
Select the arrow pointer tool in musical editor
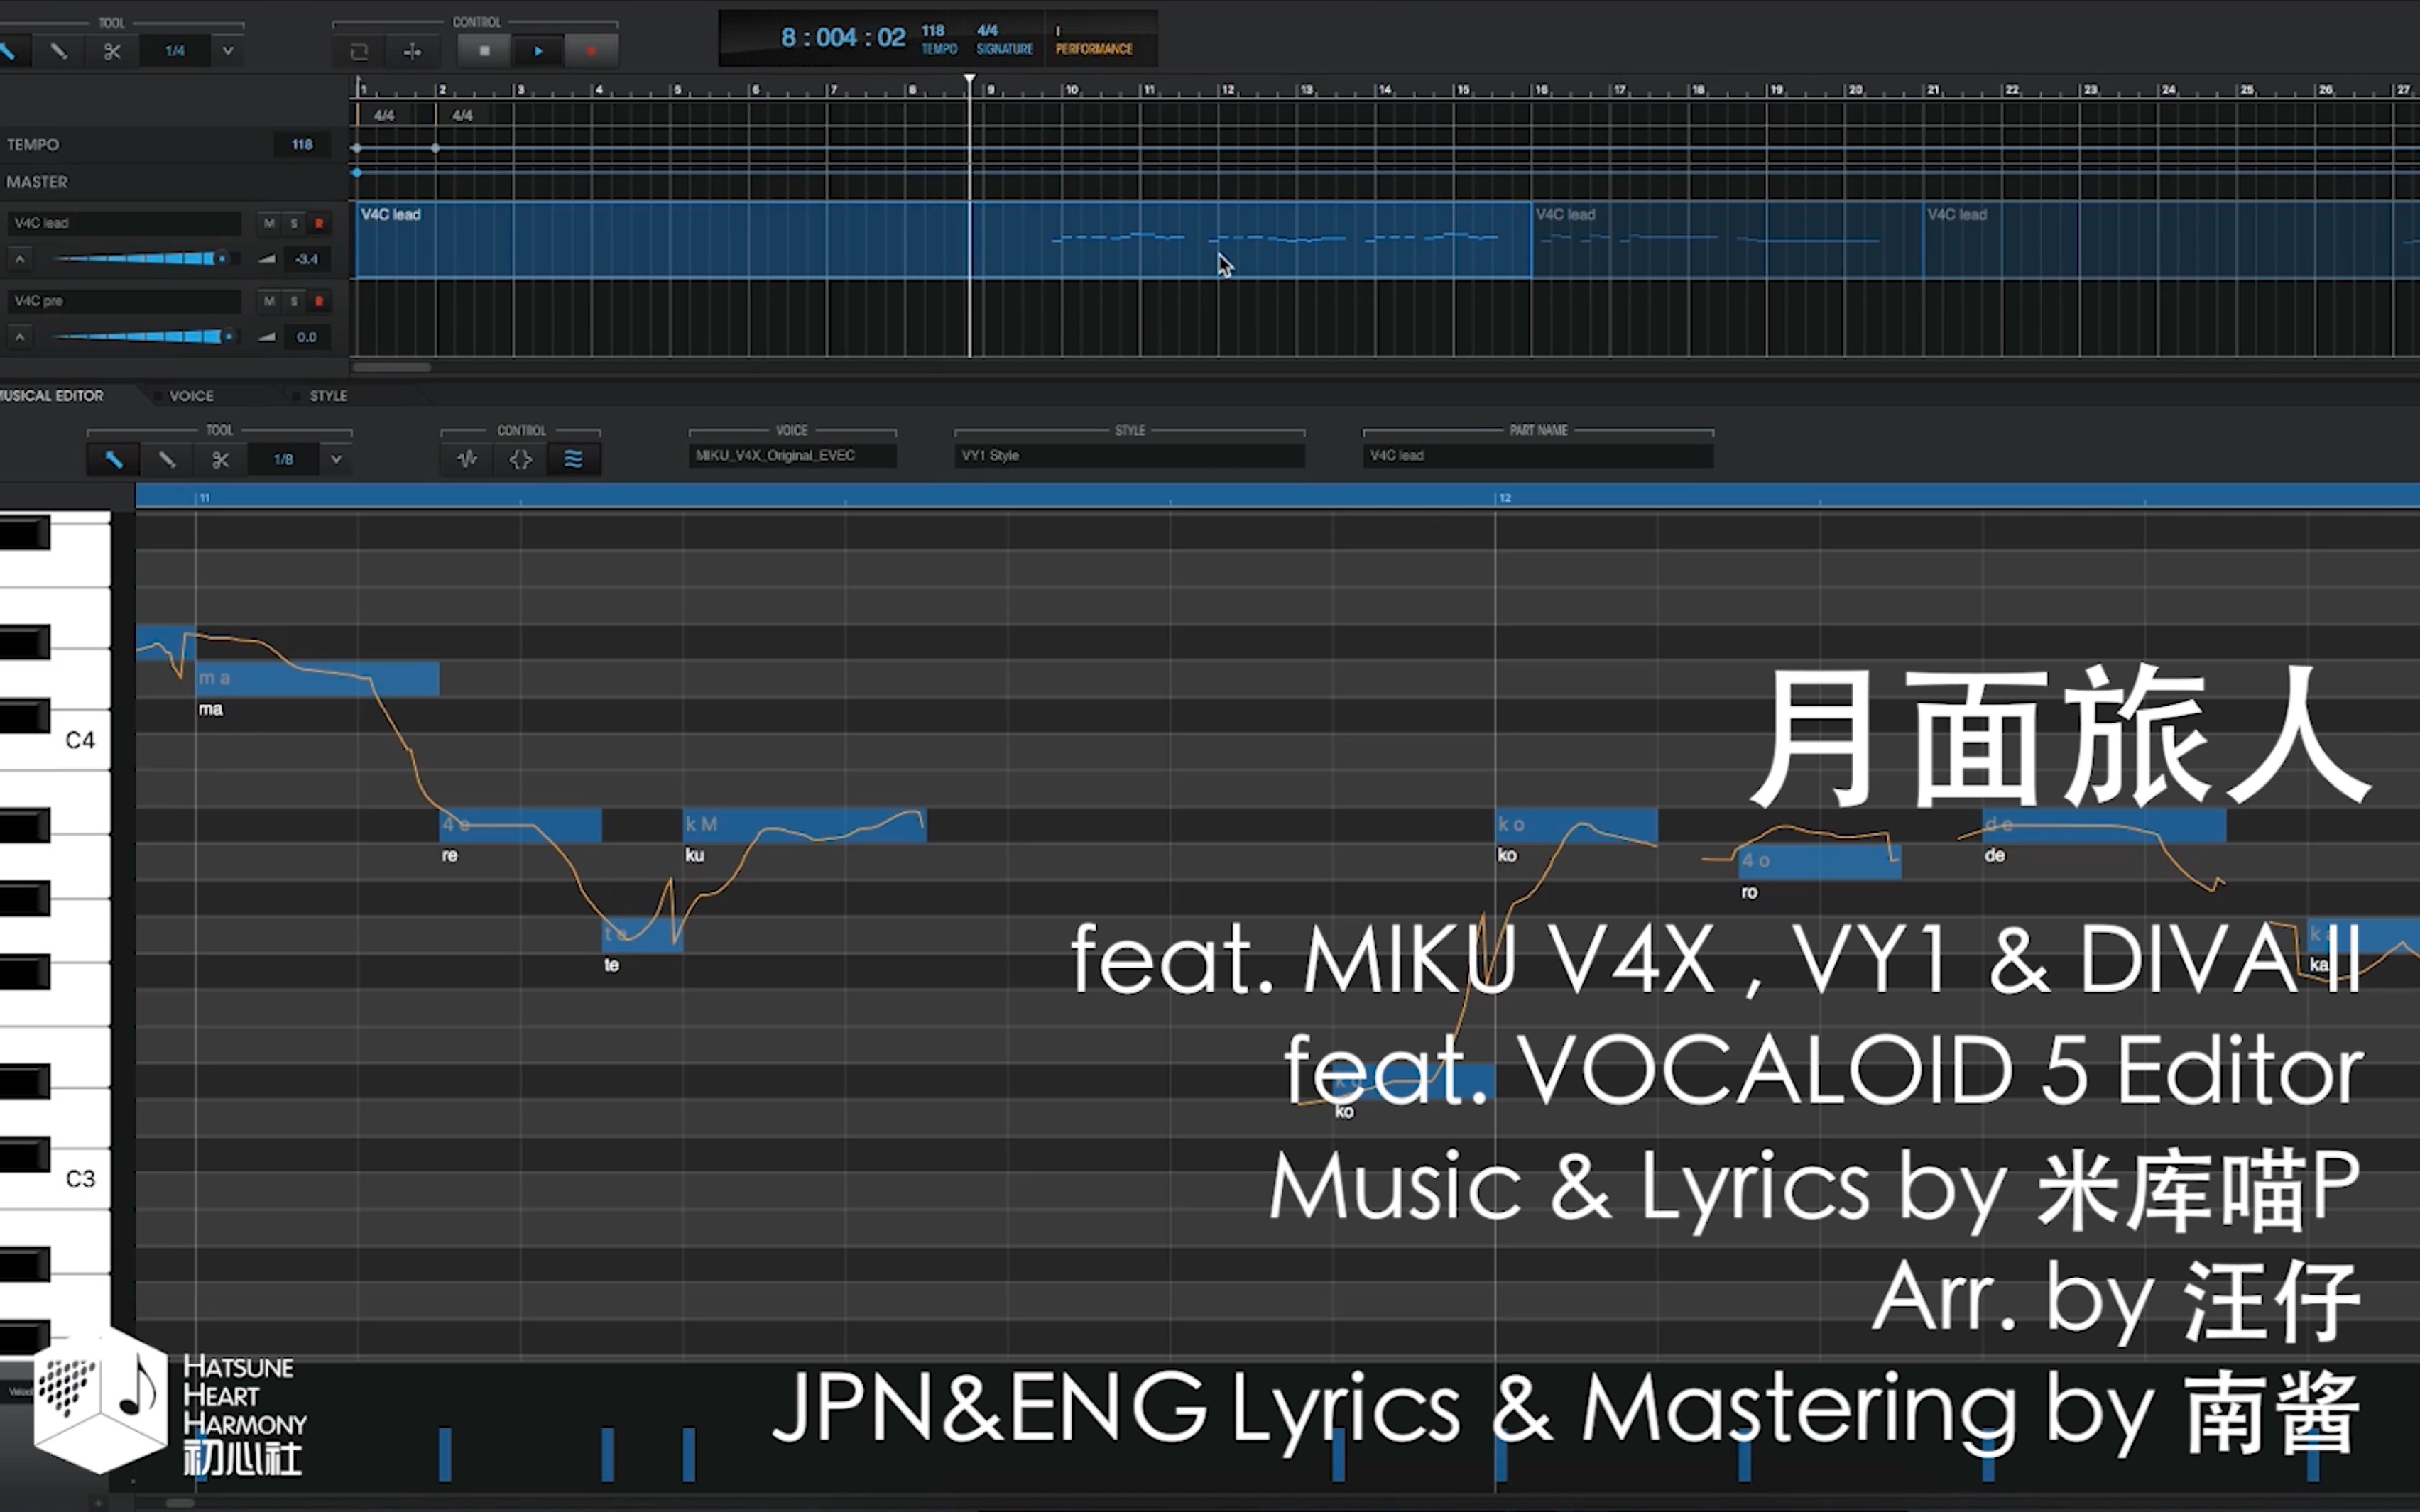coord(113,460)
